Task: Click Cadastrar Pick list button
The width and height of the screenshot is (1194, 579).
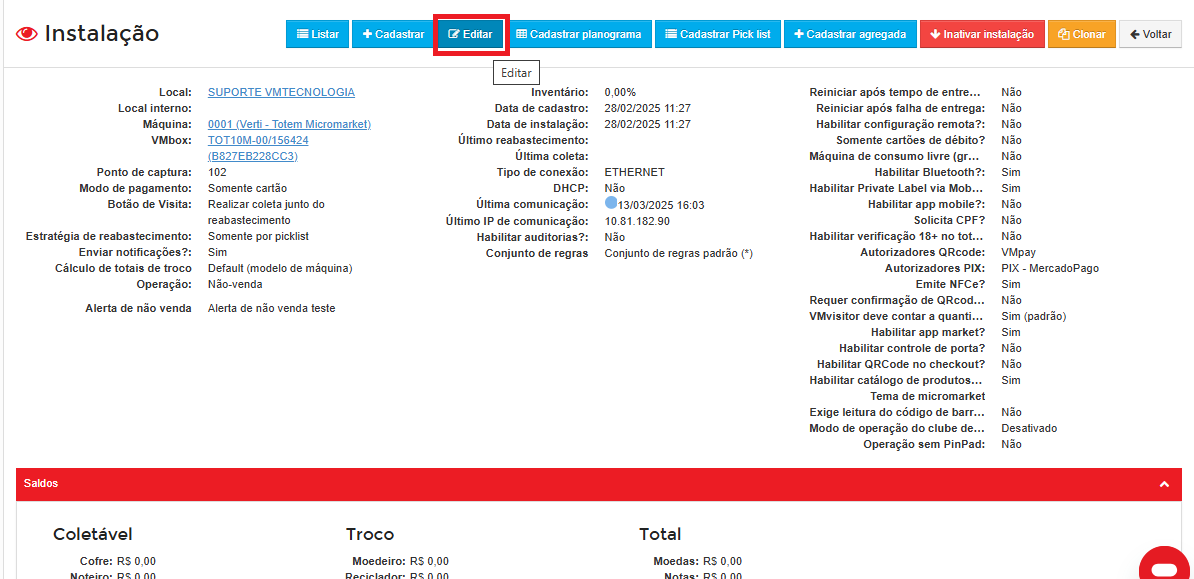Action: pyautogui.click(x=717, y=34)
